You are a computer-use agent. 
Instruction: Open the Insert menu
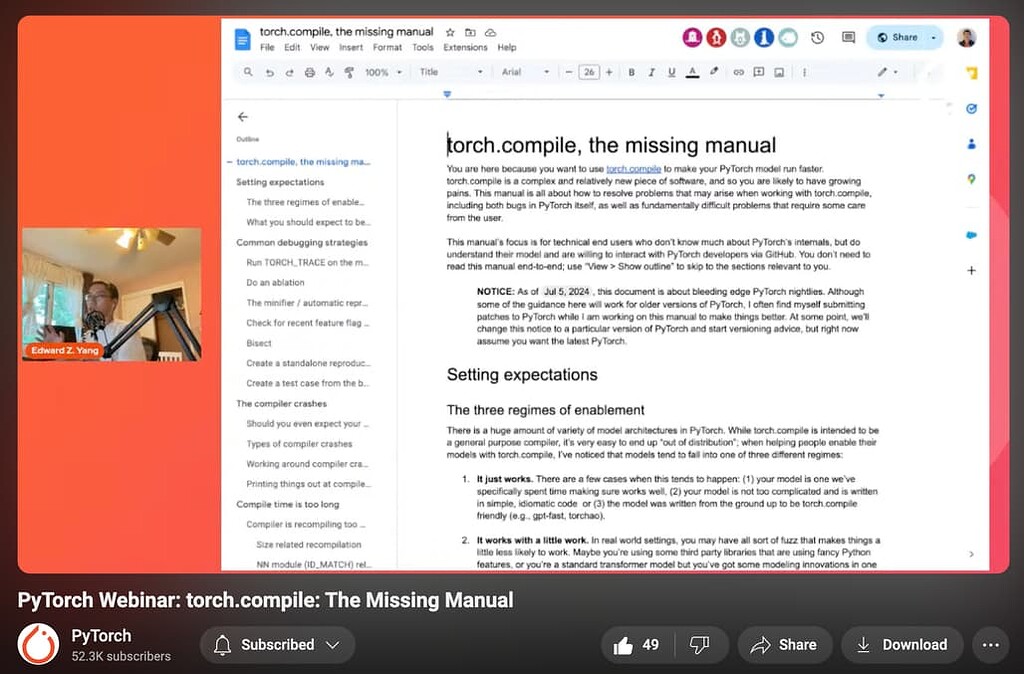pyautogui.click(x=351, y=48)
